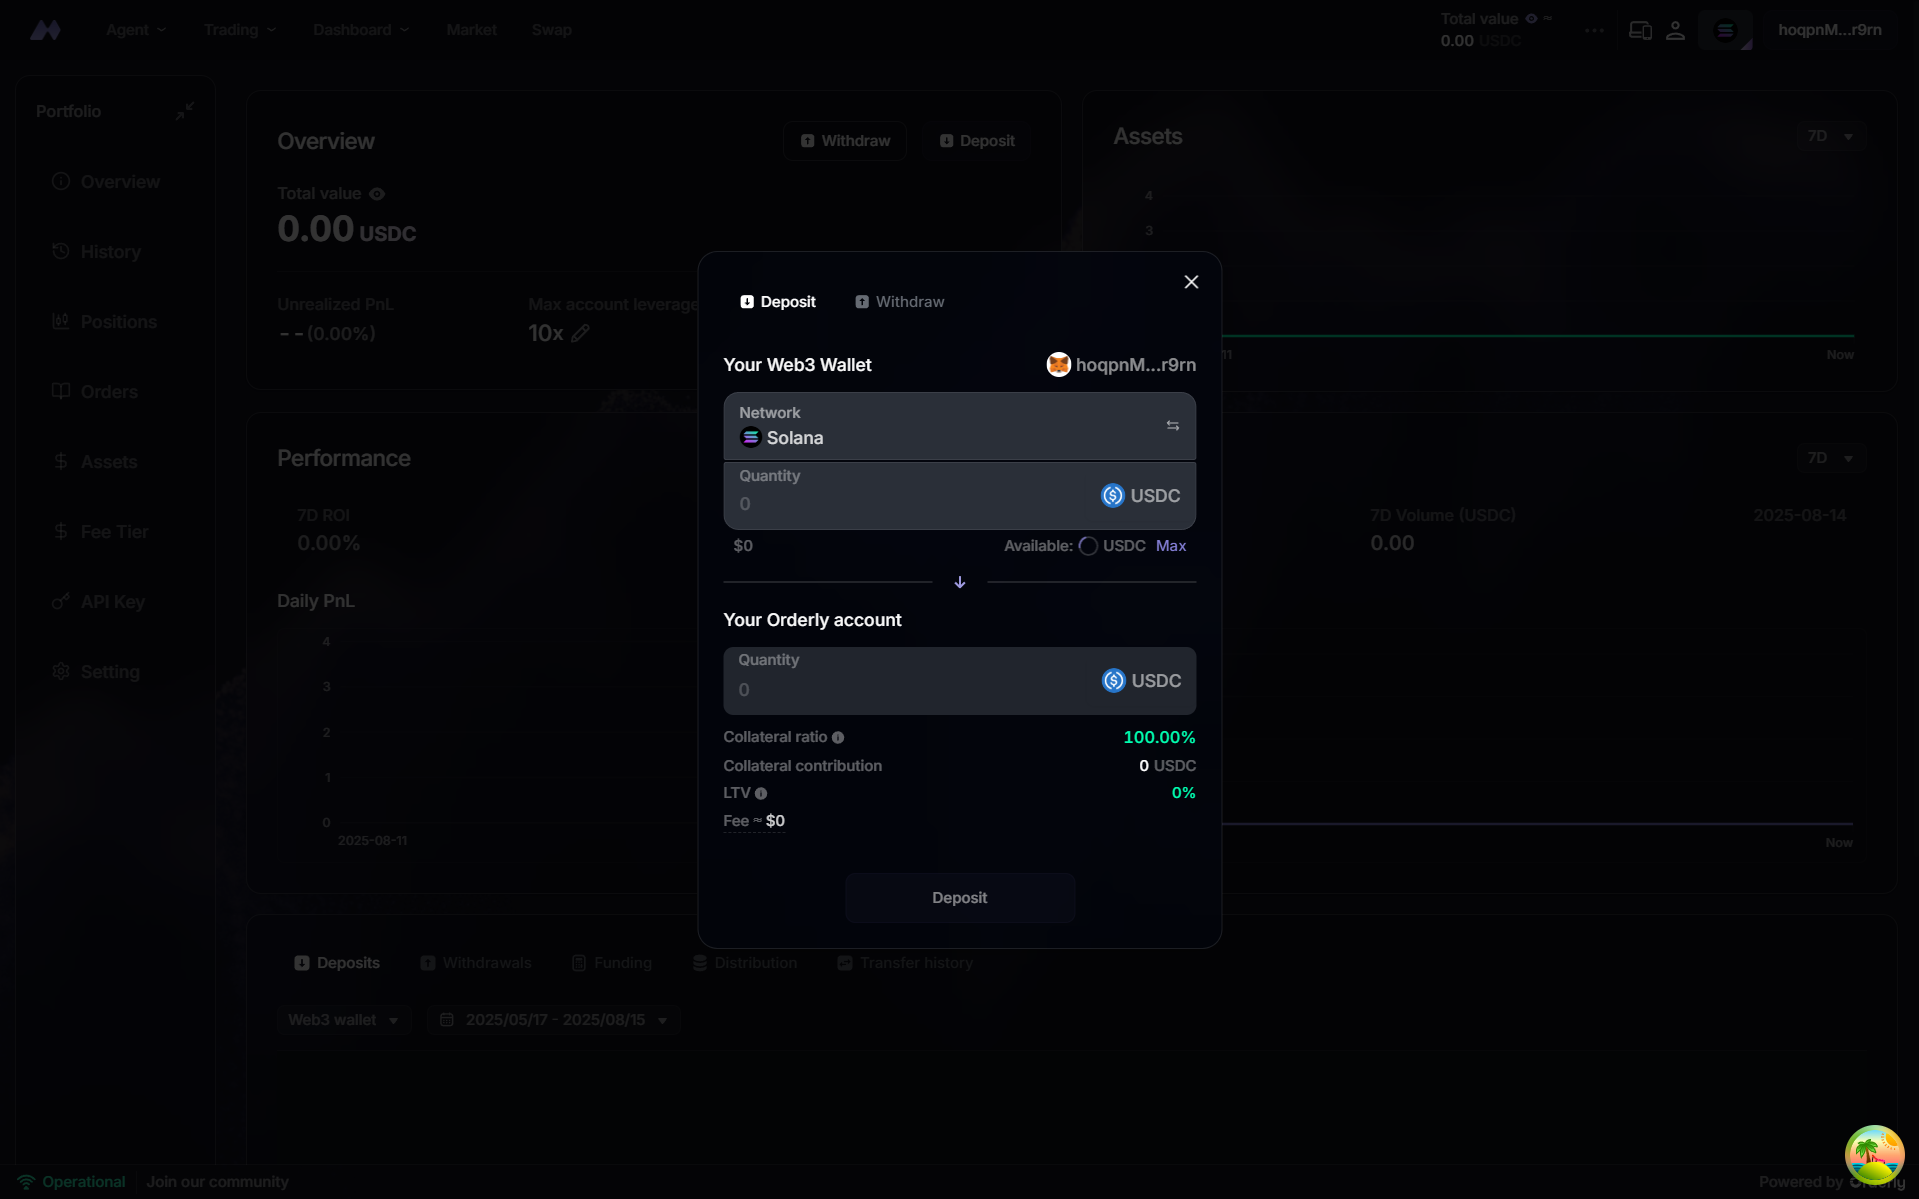Screen dimensions: 1919x1199
Task: Toggle header Total value eye icon
Action: click(x=1530, y=19)
